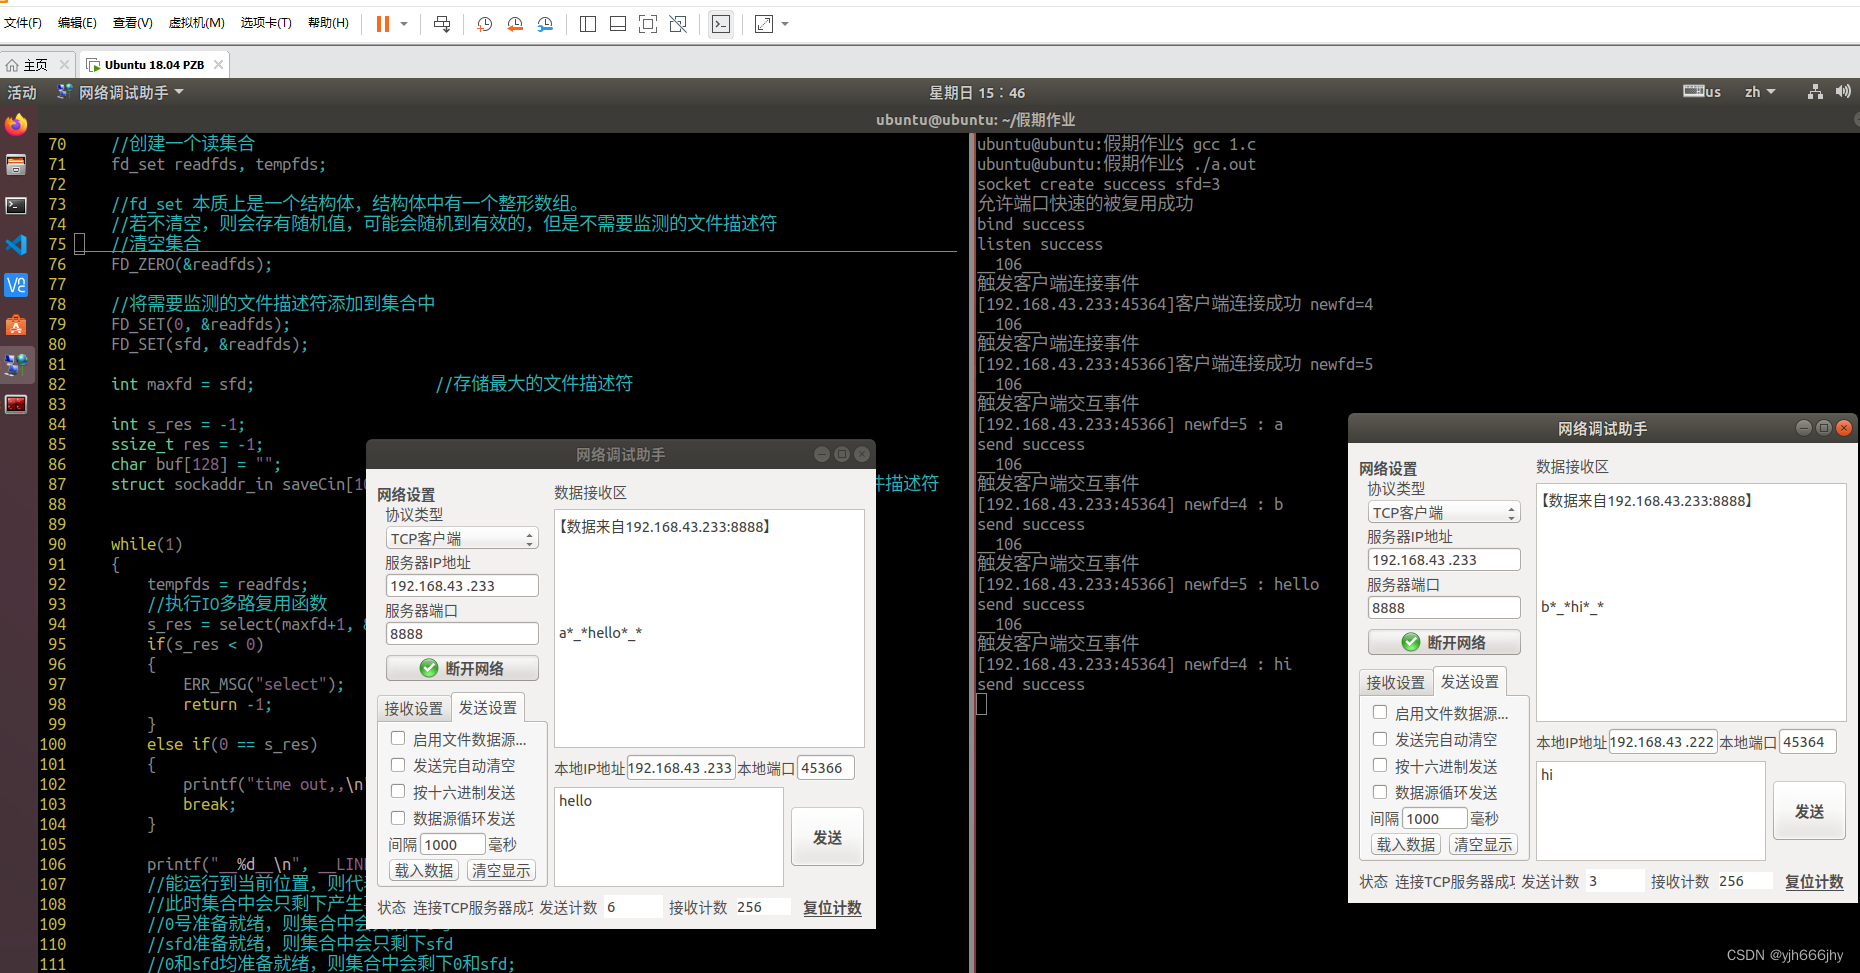This screenshot has height=973, width=1860.
Task: Click the send Ctrl+Alt+Del toolbar icon
Action: click(442, 24)
